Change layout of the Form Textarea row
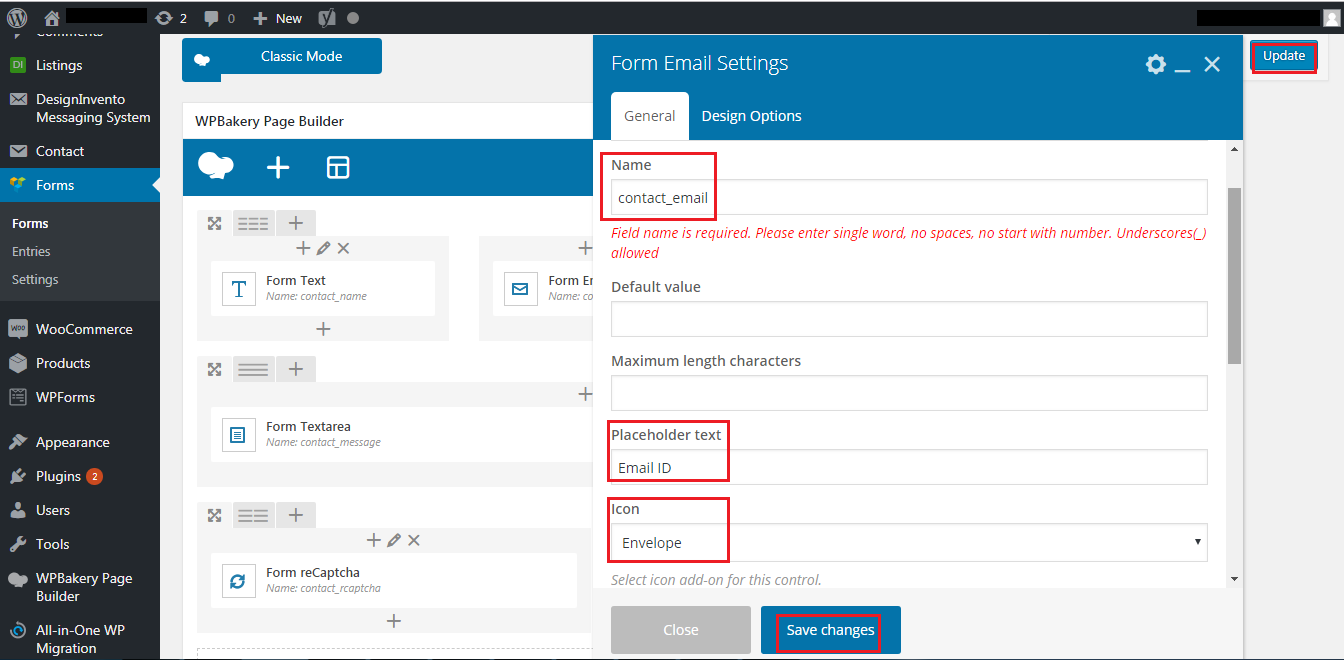 pyautogui.click(x=253, y=369)
